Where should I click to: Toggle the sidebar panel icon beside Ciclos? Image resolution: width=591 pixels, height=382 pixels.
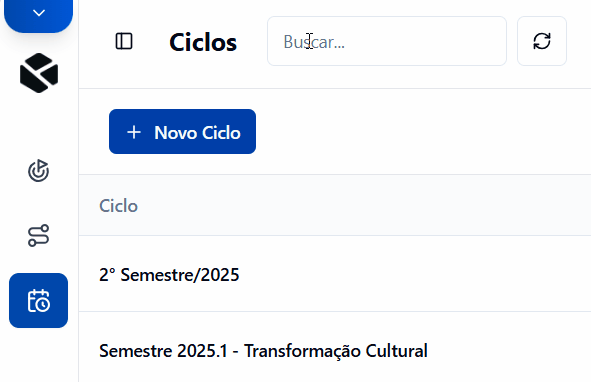pos(124,41)
